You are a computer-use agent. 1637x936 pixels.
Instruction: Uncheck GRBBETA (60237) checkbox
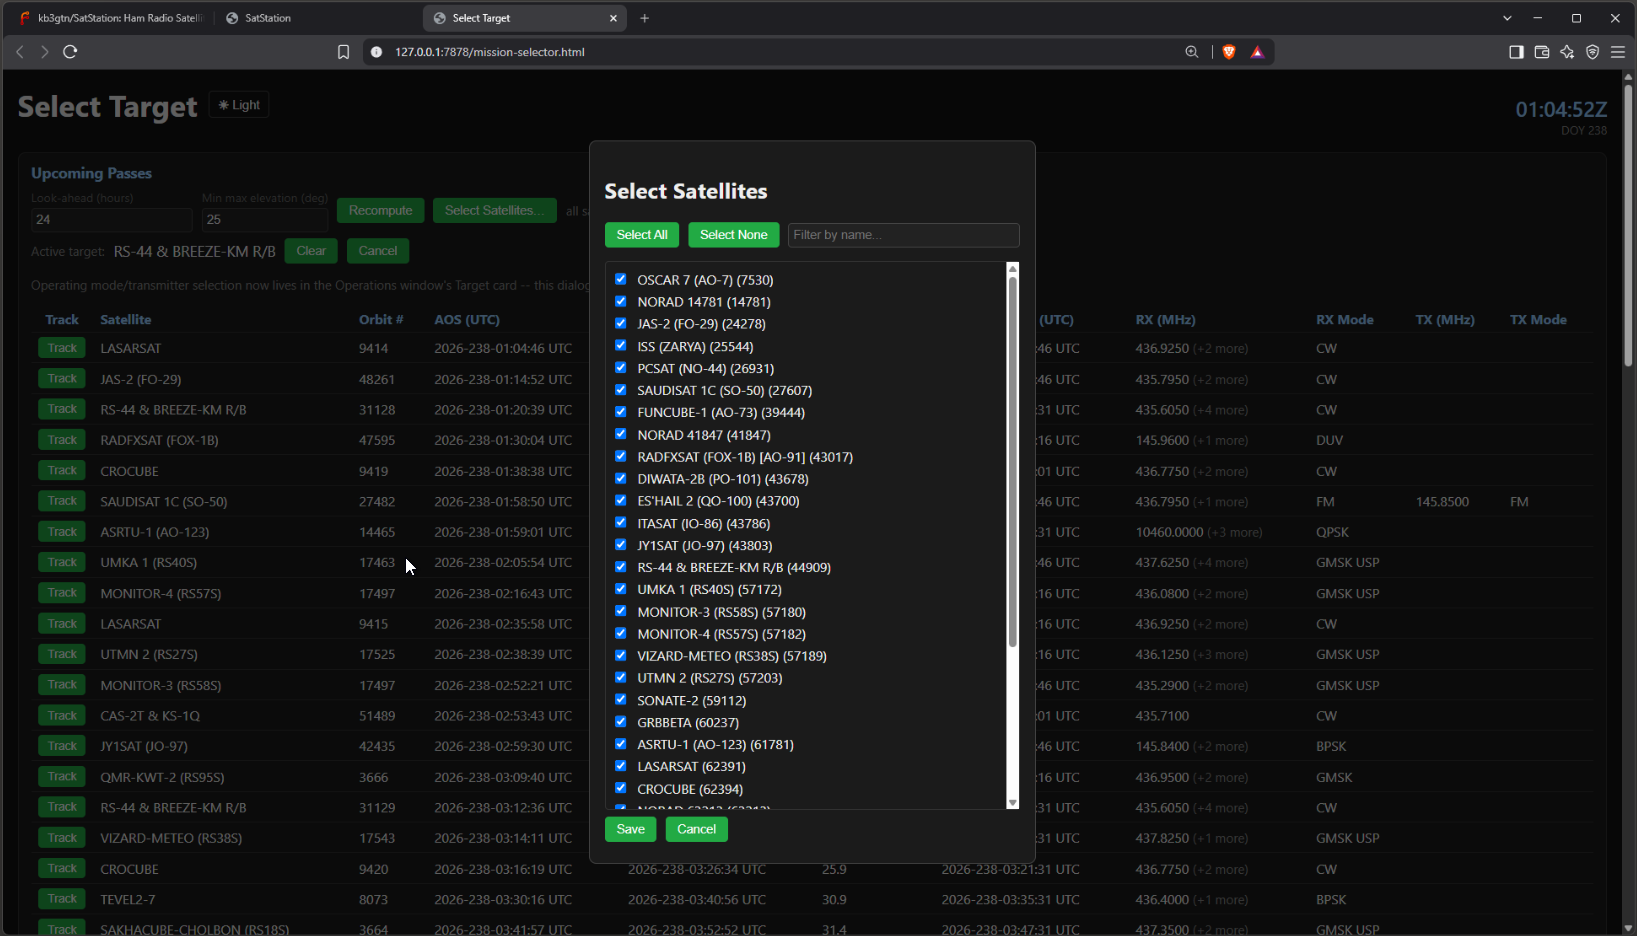pos(620,721)
